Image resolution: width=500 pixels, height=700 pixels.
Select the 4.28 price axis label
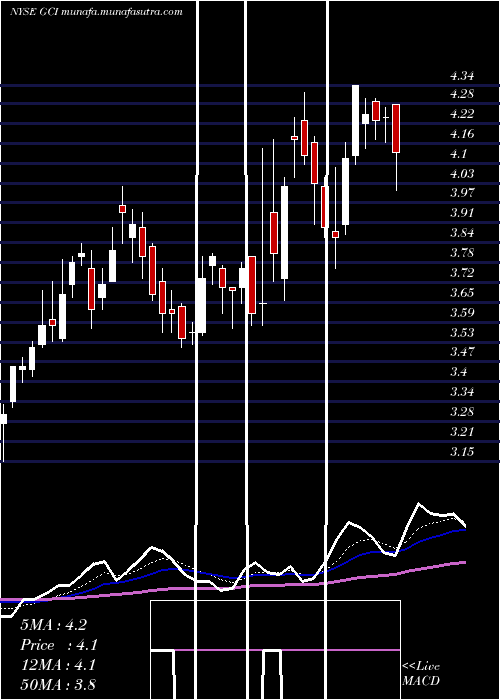pyautogui.click(x=462, y=94)
